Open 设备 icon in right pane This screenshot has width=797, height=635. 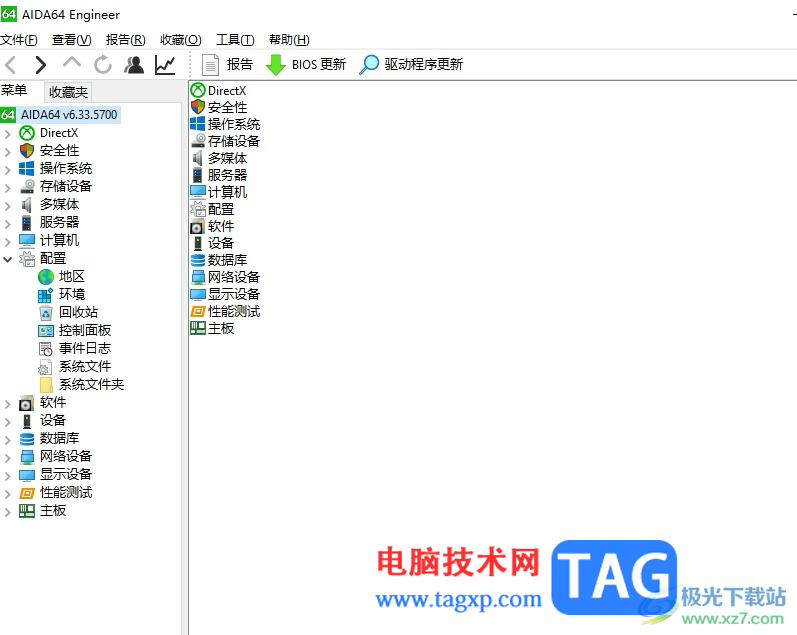(198, 243)
